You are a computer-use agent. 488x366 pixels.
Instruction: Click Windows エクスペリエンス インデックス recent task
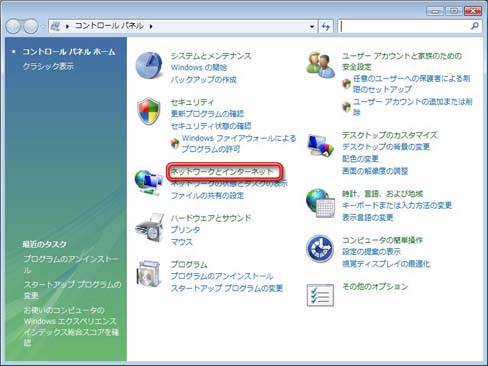coord(71,327)
